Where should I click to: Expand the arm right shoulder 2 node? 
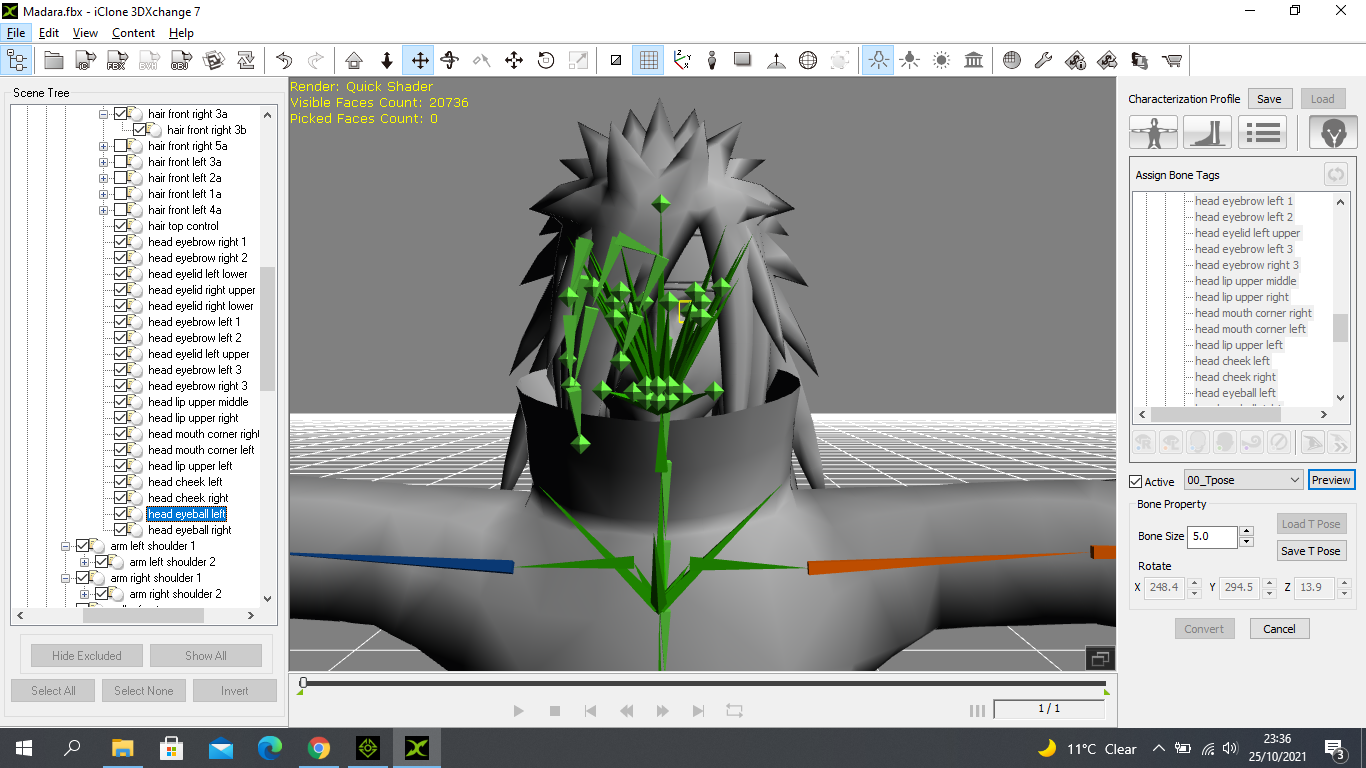point(84,594)
